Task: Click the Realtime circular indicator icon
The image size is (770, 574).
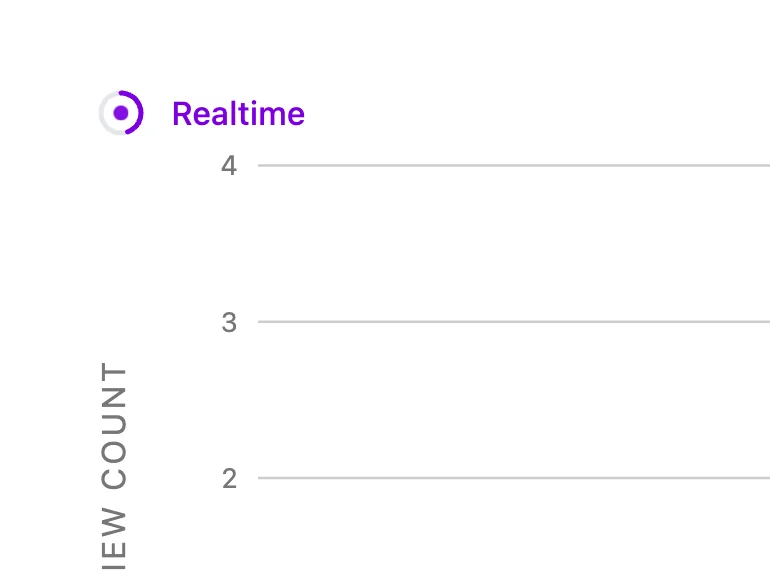Action: 121,113
